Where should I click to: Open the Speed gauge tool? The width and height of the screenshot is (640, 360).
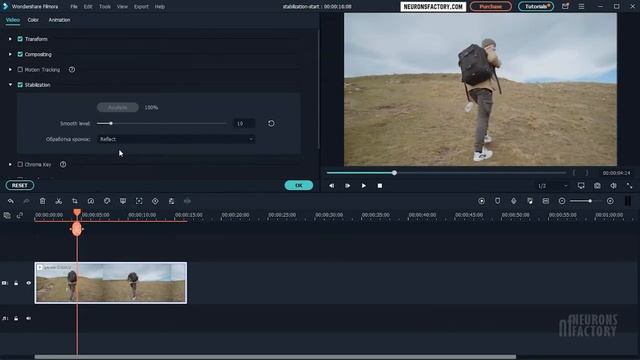(x=91, y=201)
